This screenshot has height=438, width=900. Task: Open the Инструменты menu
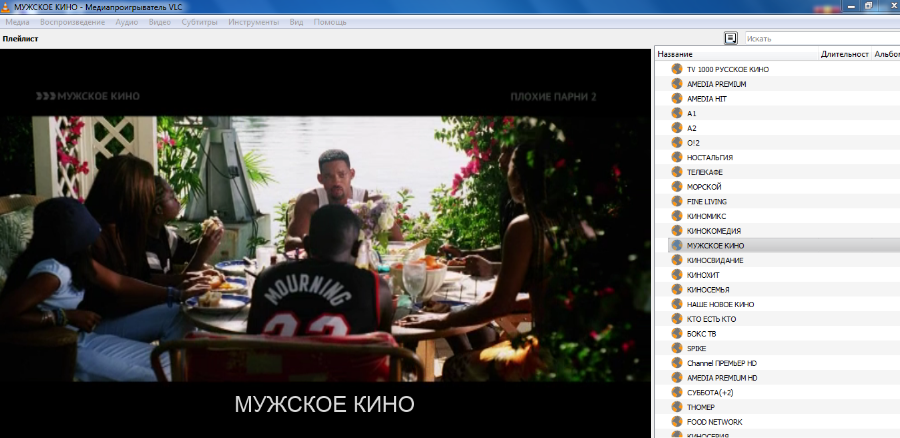pos(254,22)
